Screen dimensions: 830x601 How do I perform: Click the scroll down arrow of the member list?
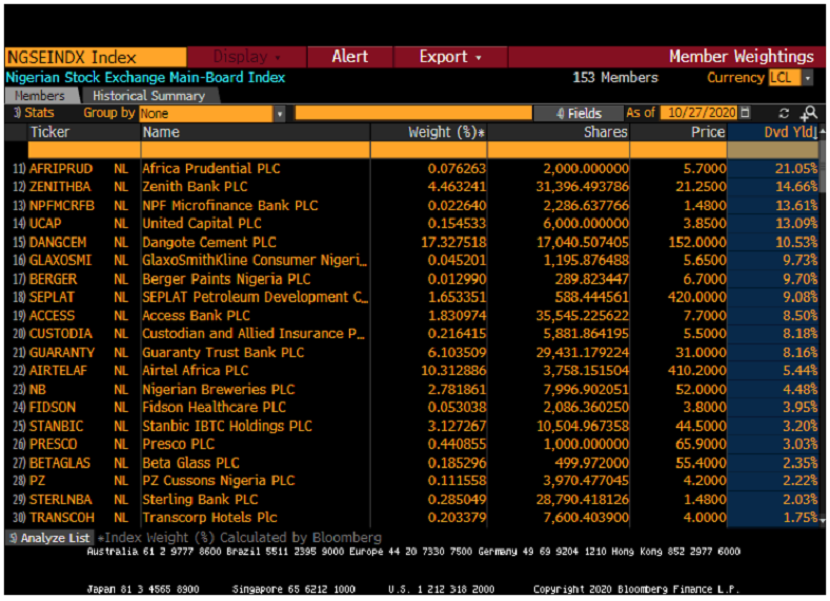pos(822,521)
